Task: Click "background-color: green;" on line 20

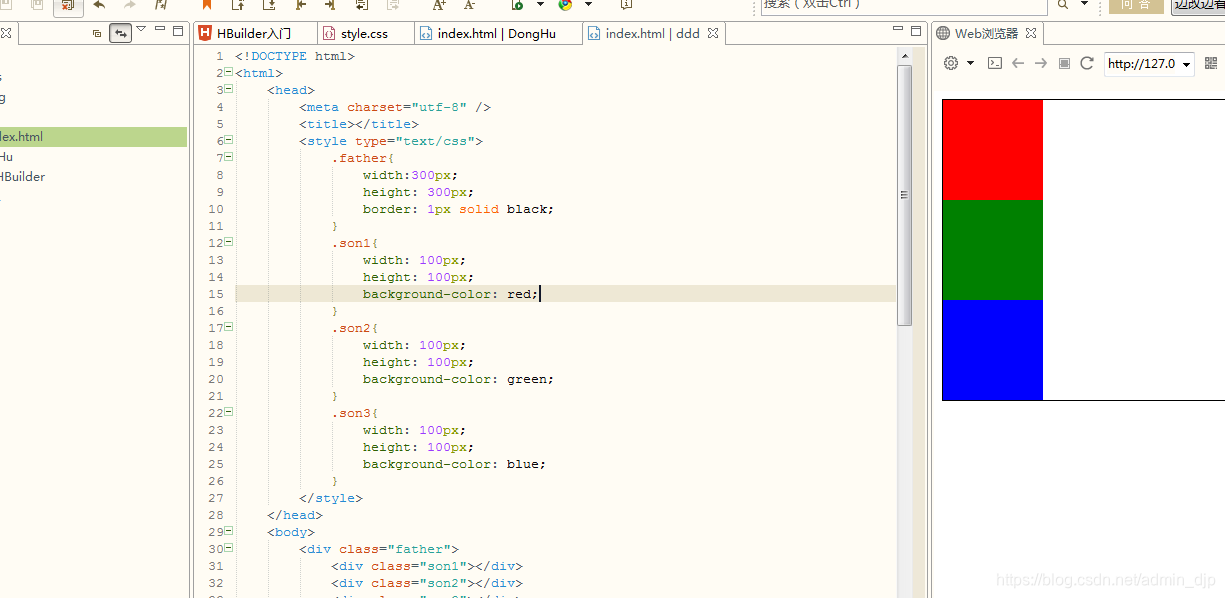Action: point(458,379)
